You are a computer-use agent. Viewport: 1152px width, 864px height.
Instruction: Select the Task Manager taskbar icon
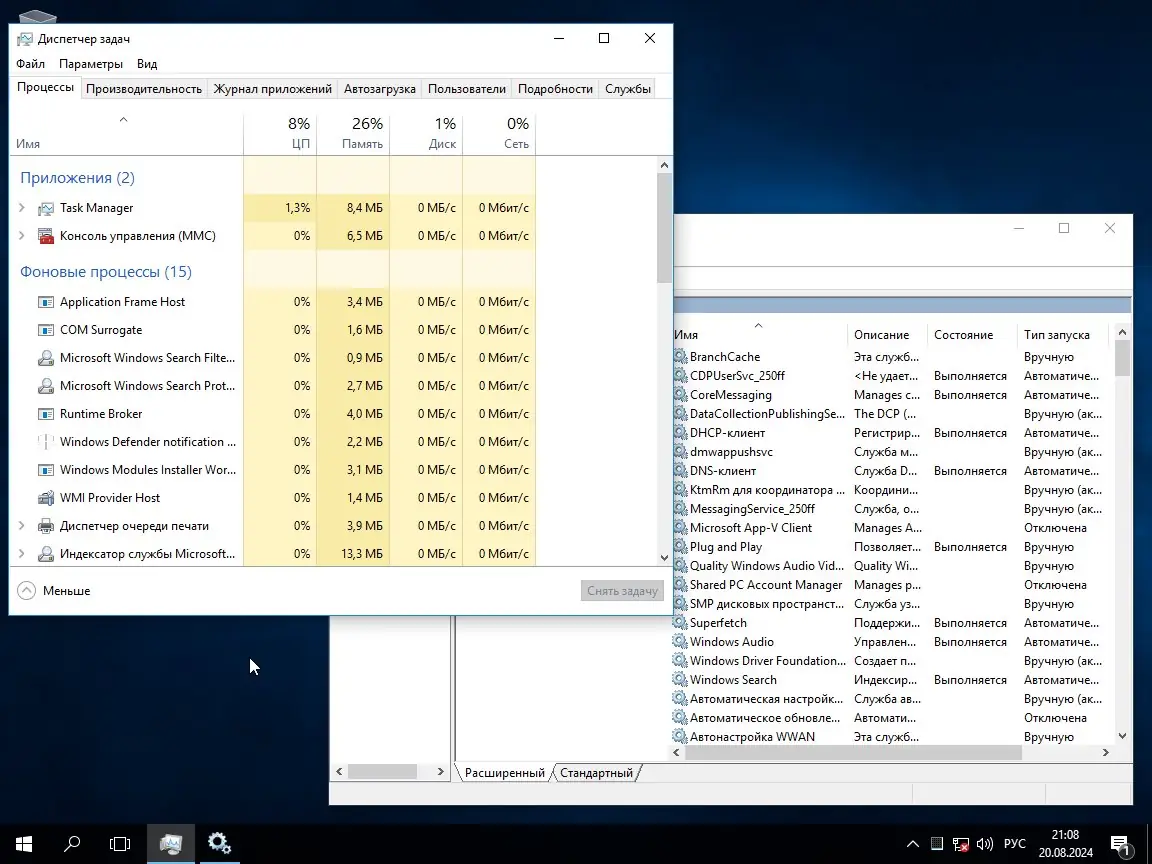pos(170,843)
